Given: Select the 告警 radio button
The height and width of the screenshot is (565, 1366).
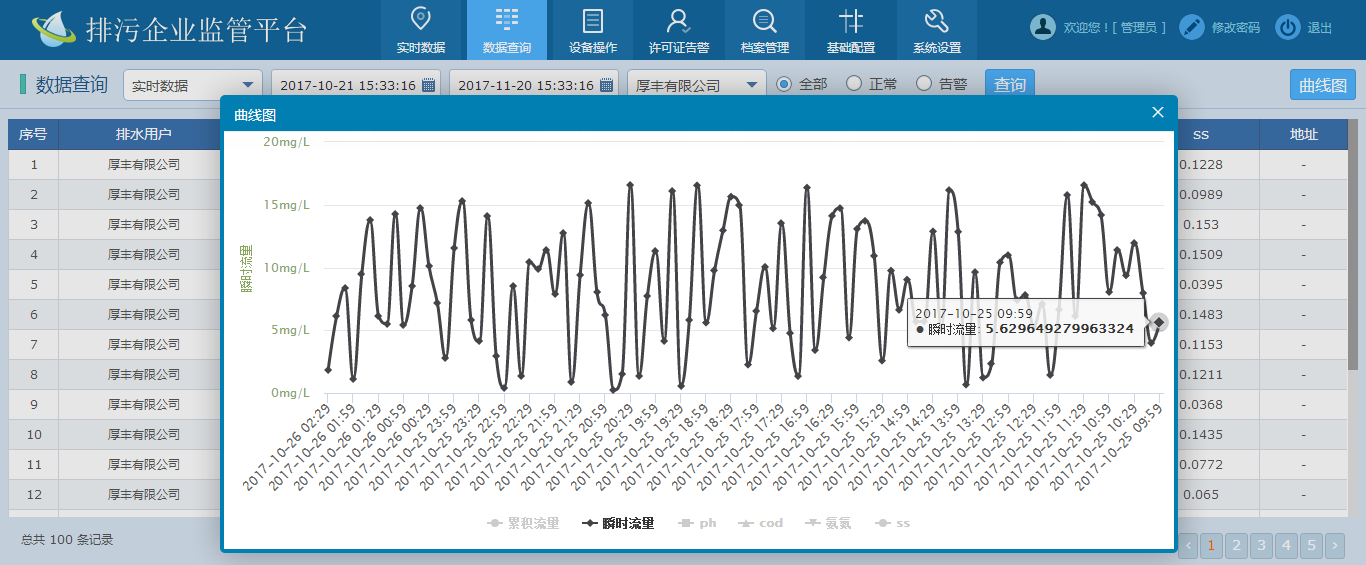Looking at the screenshot, I should [924, 84].
